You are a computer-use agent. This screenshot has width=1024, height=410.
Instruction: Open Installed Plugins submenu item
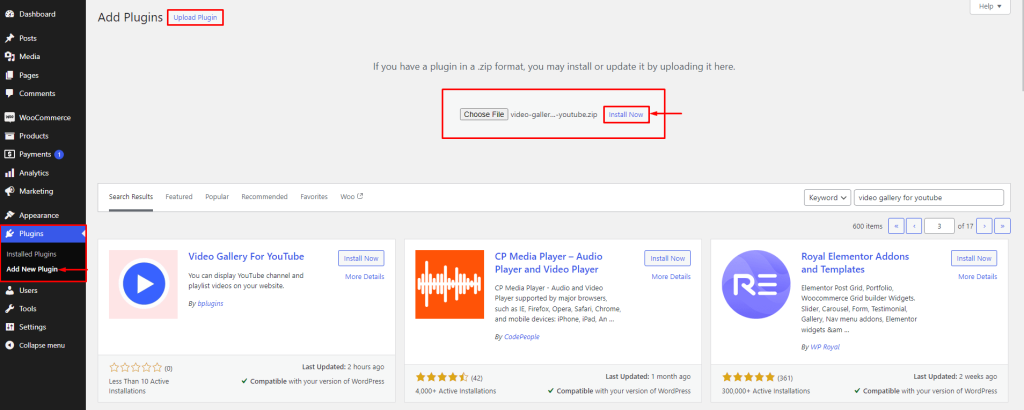[31, 254]
